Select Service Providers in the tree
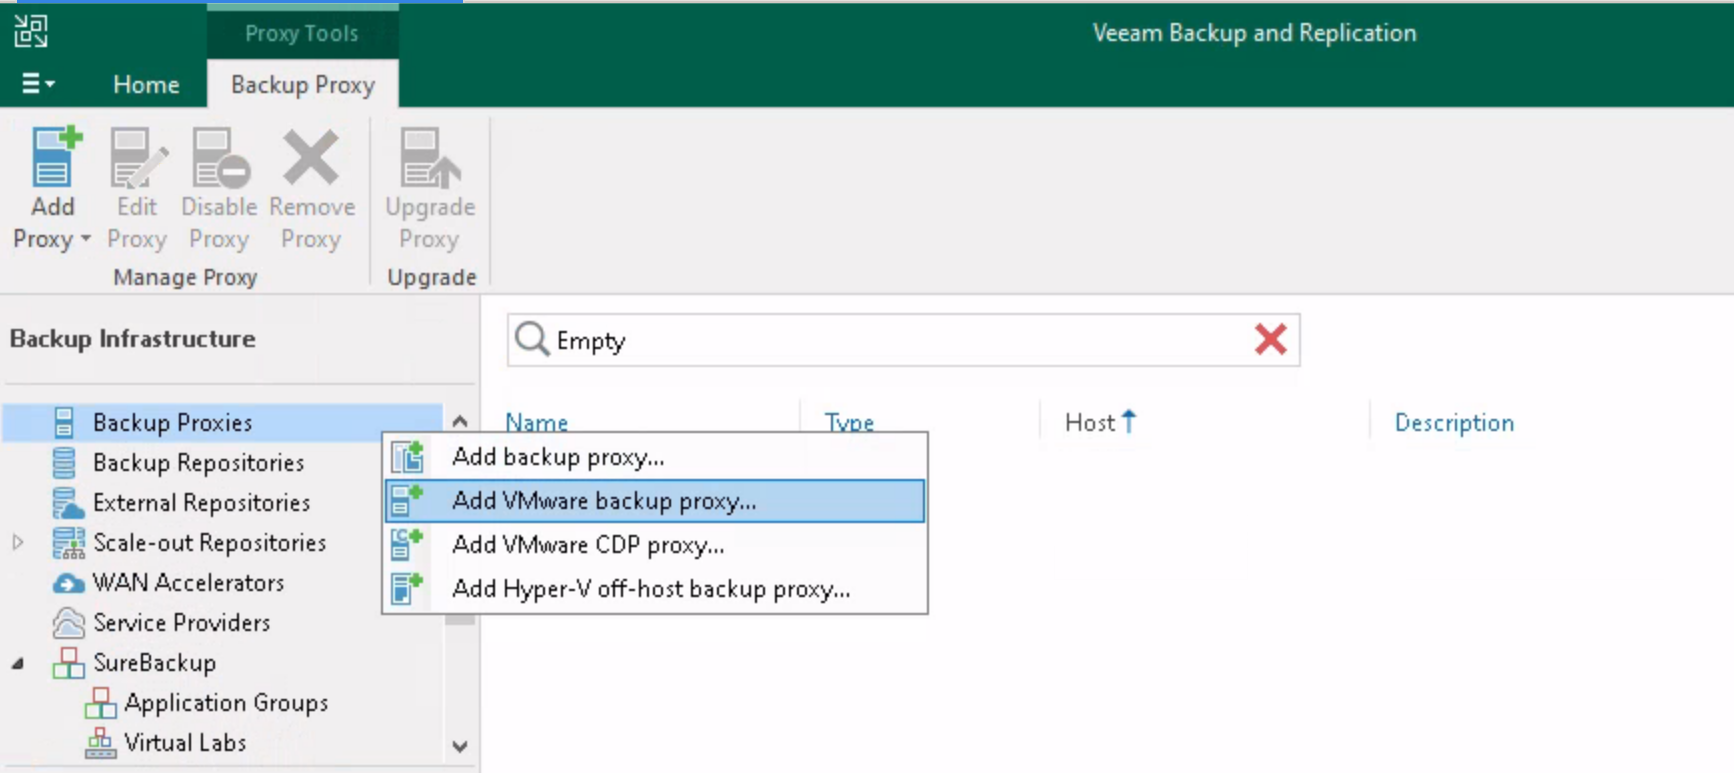The width and height of the screenshot is (1734, 773). pyautogui.click(x=181, y=623)
